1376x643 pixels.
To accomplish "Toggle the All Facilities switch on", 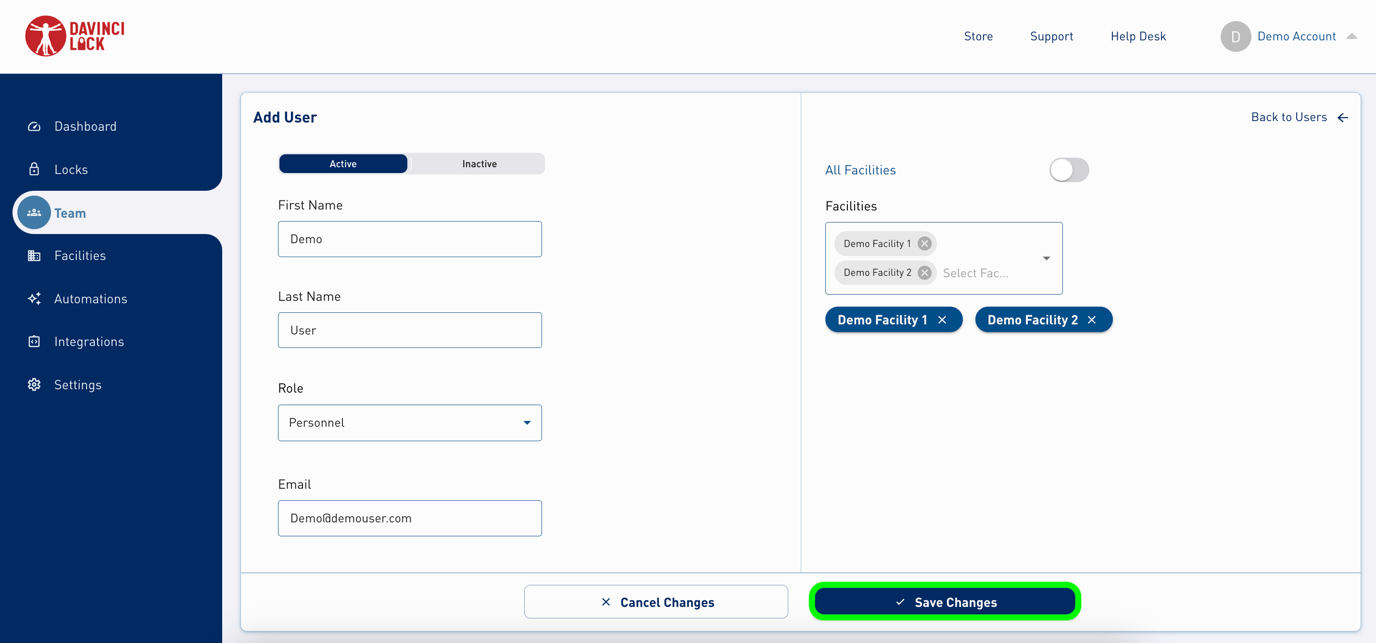I will pyautogui.click(x=1068, y=170).
